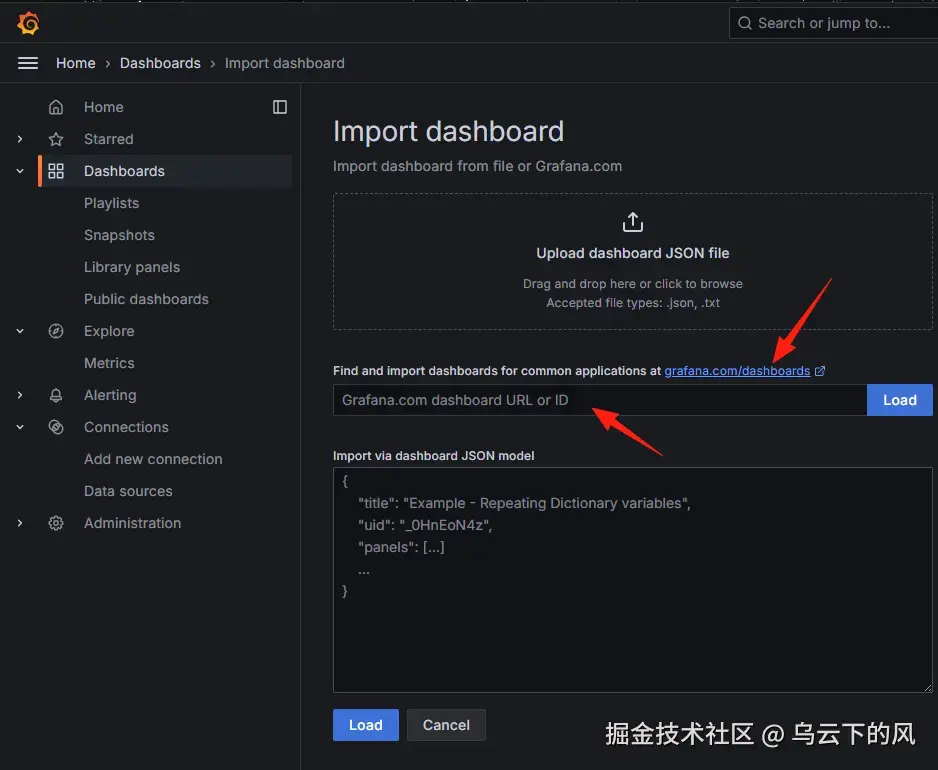Screen dimensions: 938x770
Task: Collapse the Explore section chevron
Action: coord(20,331)
